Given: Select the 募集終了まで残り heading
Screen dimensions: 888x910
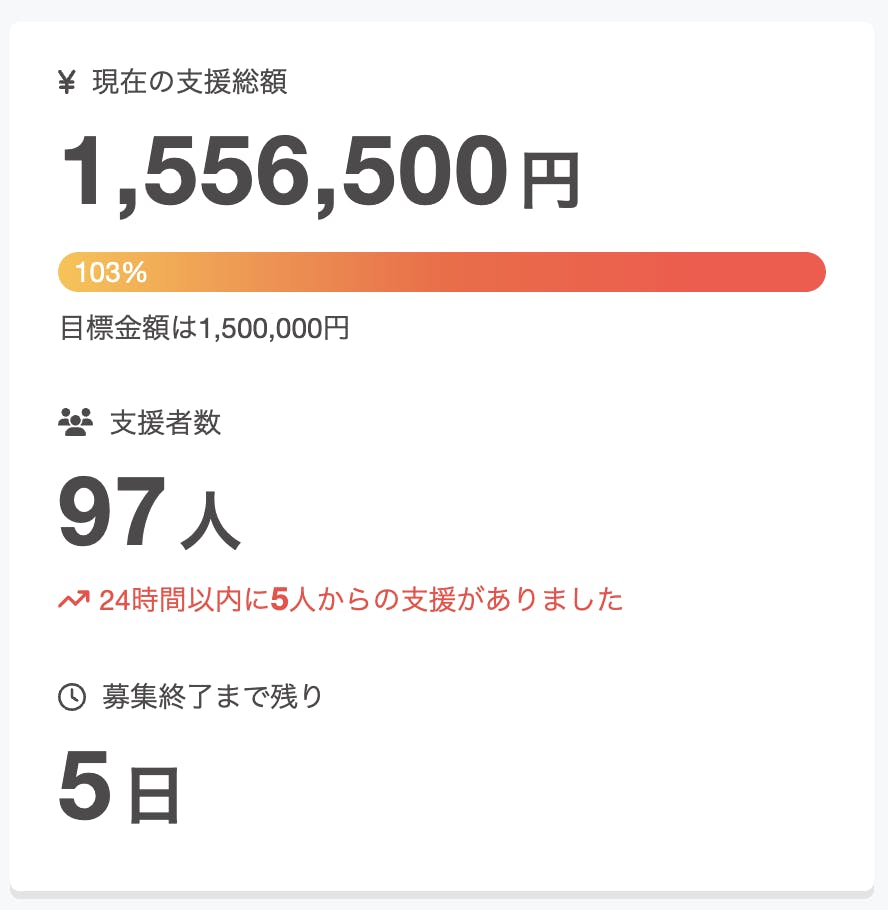Looking at the screenshot, I should point(213,696).
